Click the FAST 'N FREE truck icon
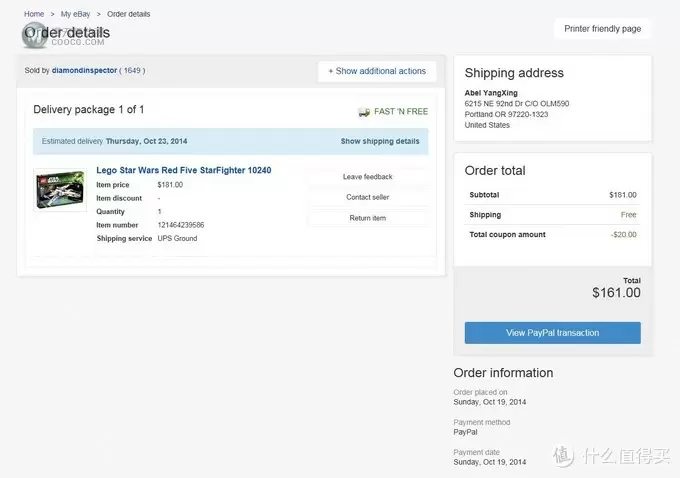The width and height of the screenshot is (680, 478). click(364, 112)
